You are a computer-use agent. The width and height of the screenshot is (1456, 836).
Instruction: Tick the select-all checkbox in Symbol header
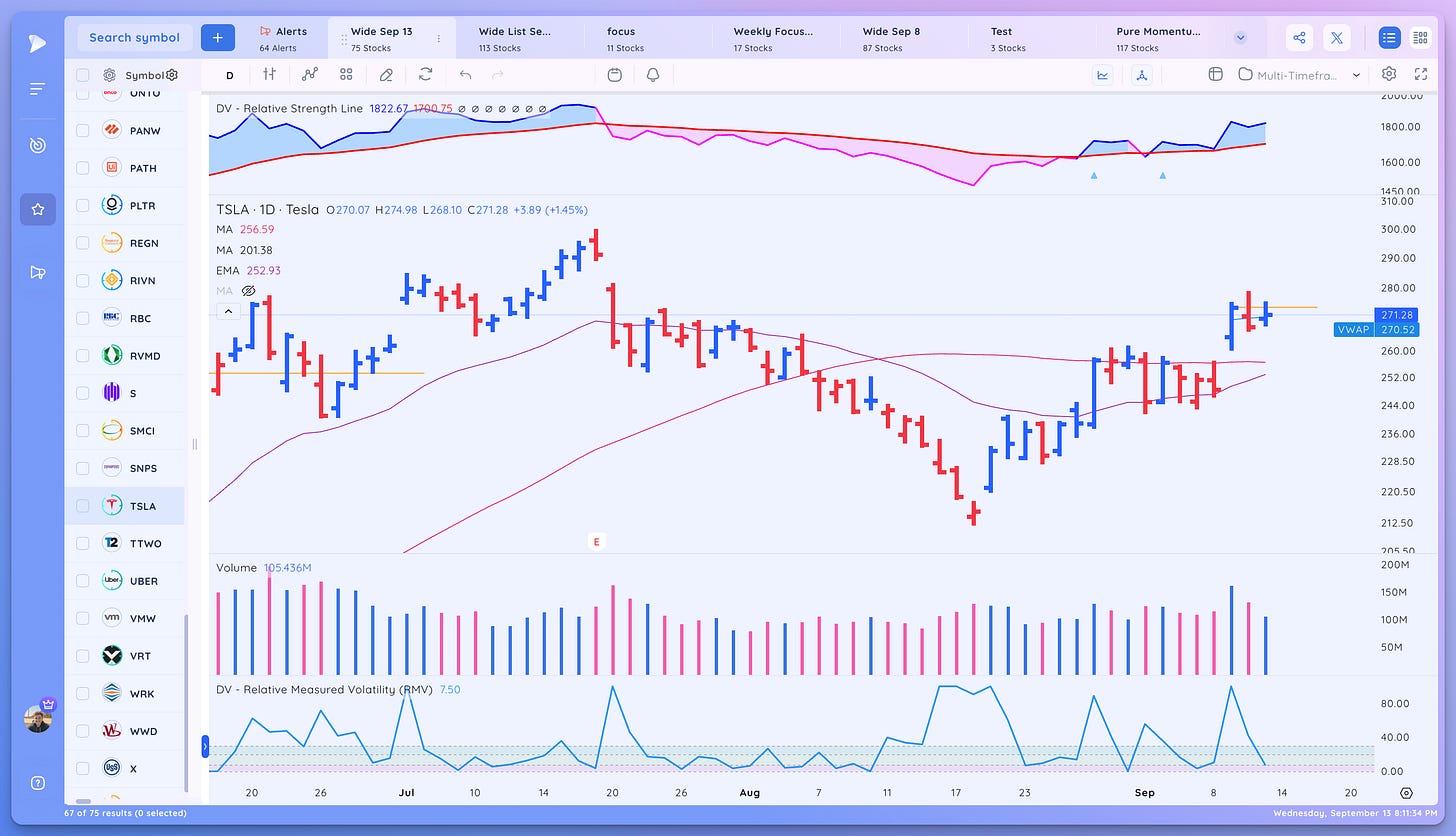coord(82,75)
